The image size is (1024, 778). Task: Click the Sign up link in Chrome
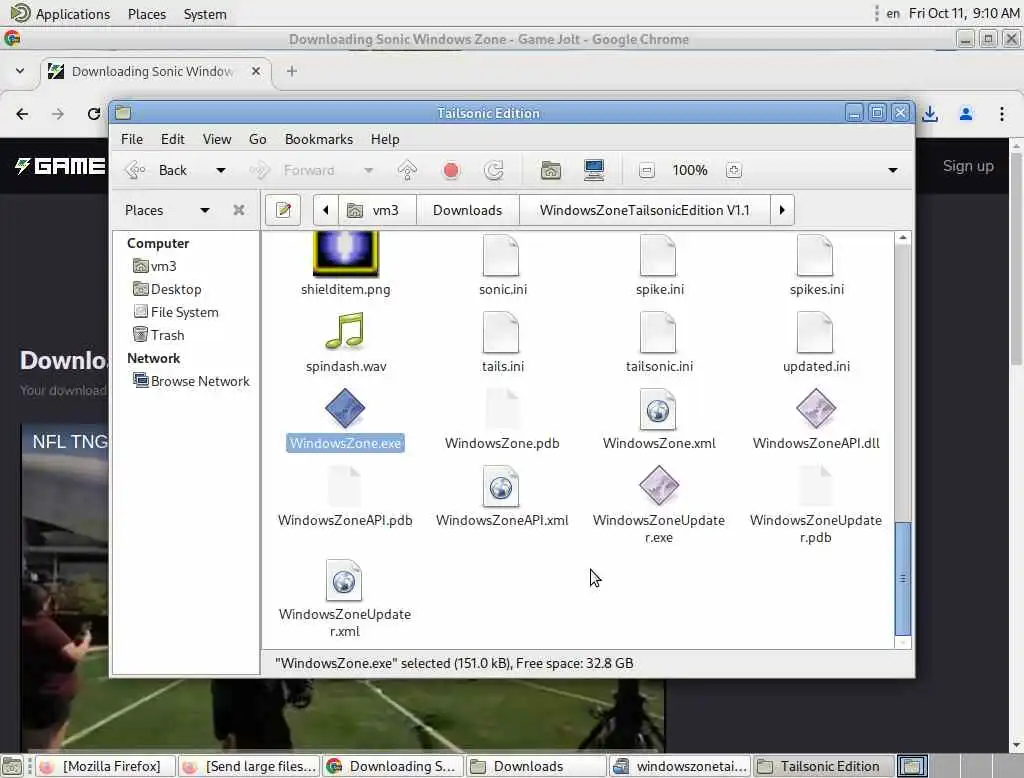click(x=968, y=166)
